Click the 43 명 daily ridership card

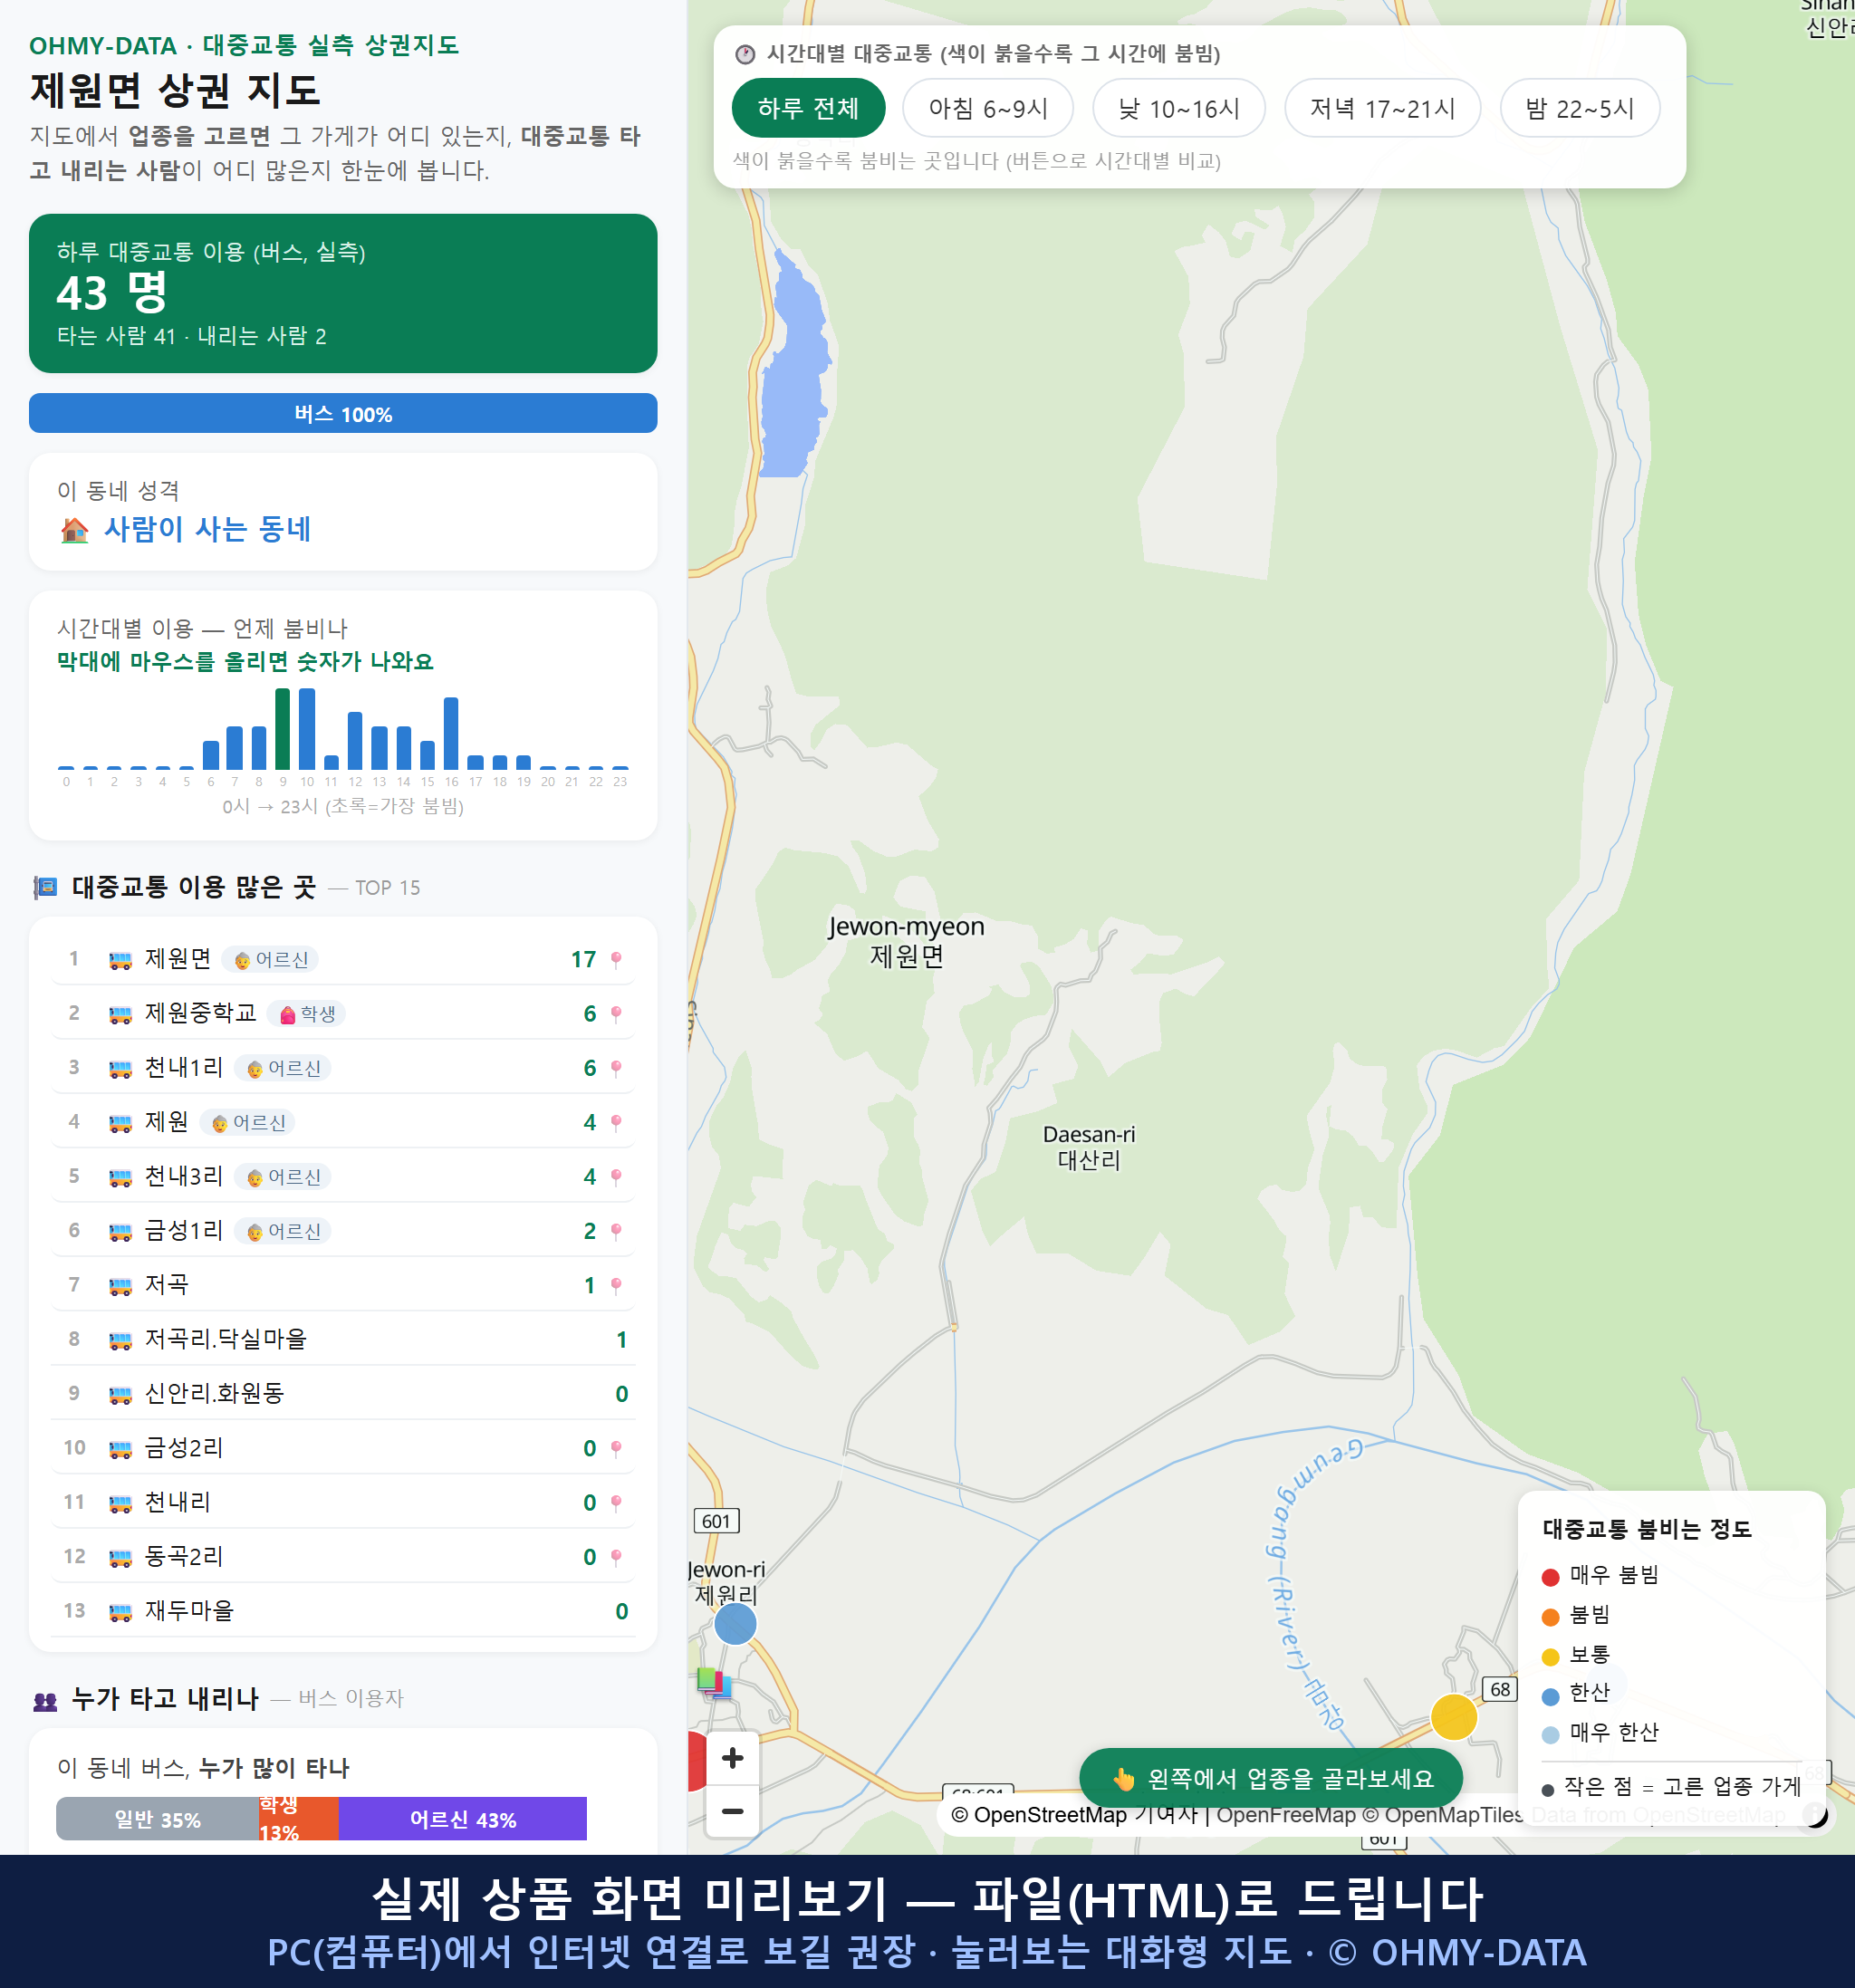point(343,293)
